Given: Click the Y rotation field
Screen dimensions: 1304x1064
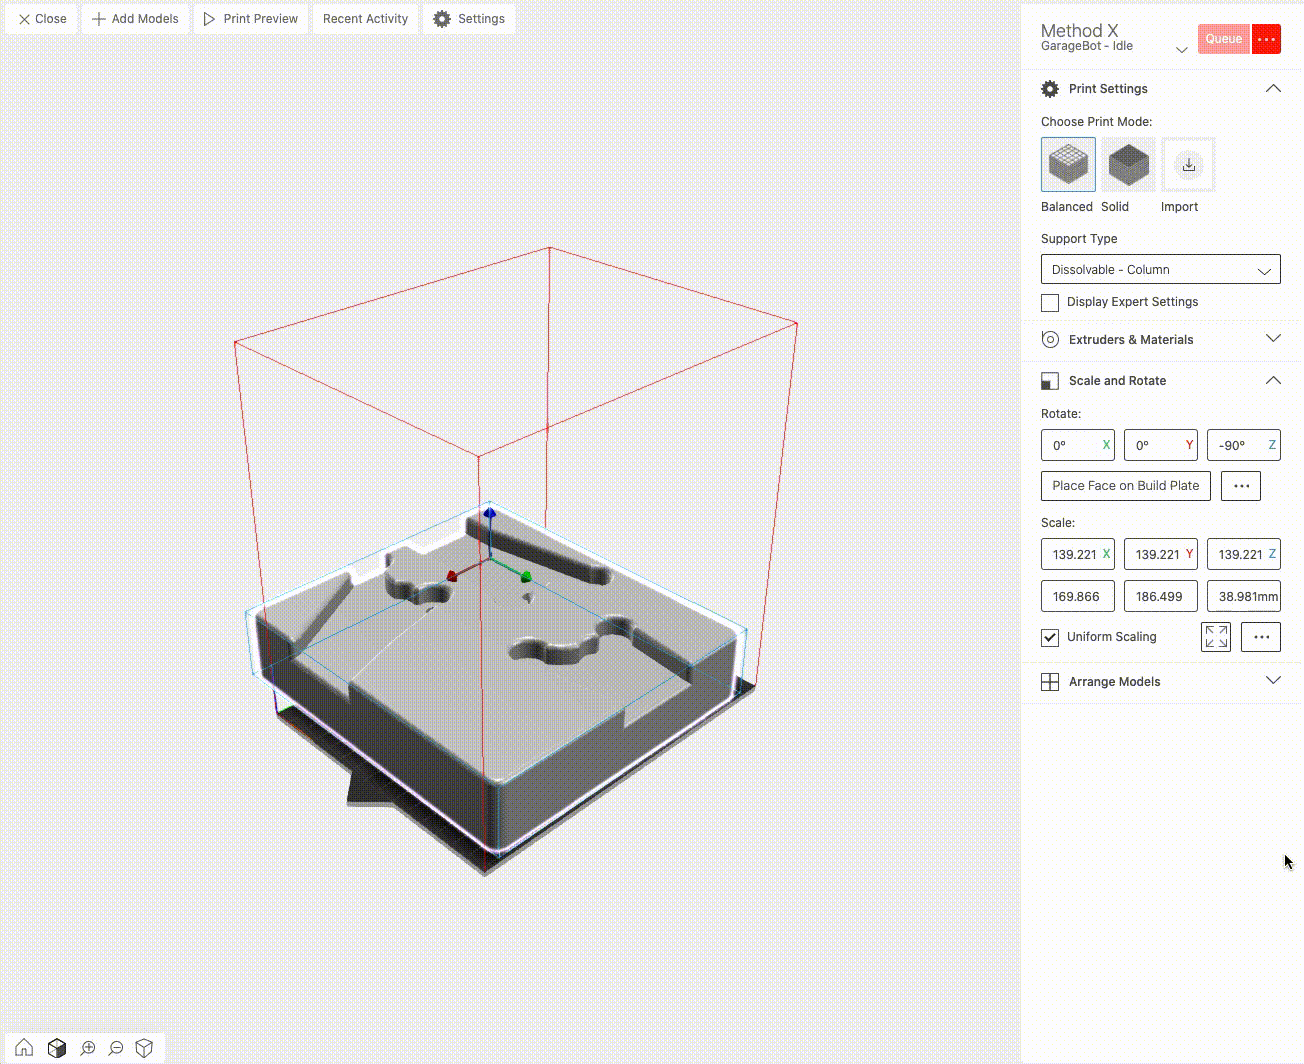Looking at the screenshot, I should pos(1161,446).
